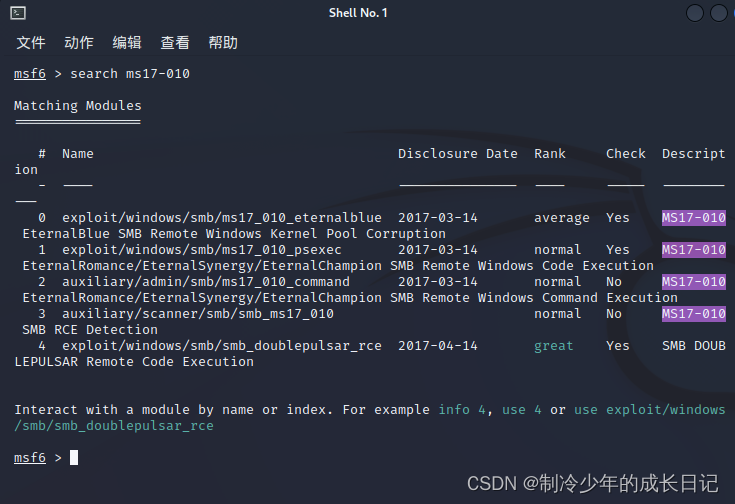Click the 'Name' column header
The image size is (735, 504).
[78, 154]
